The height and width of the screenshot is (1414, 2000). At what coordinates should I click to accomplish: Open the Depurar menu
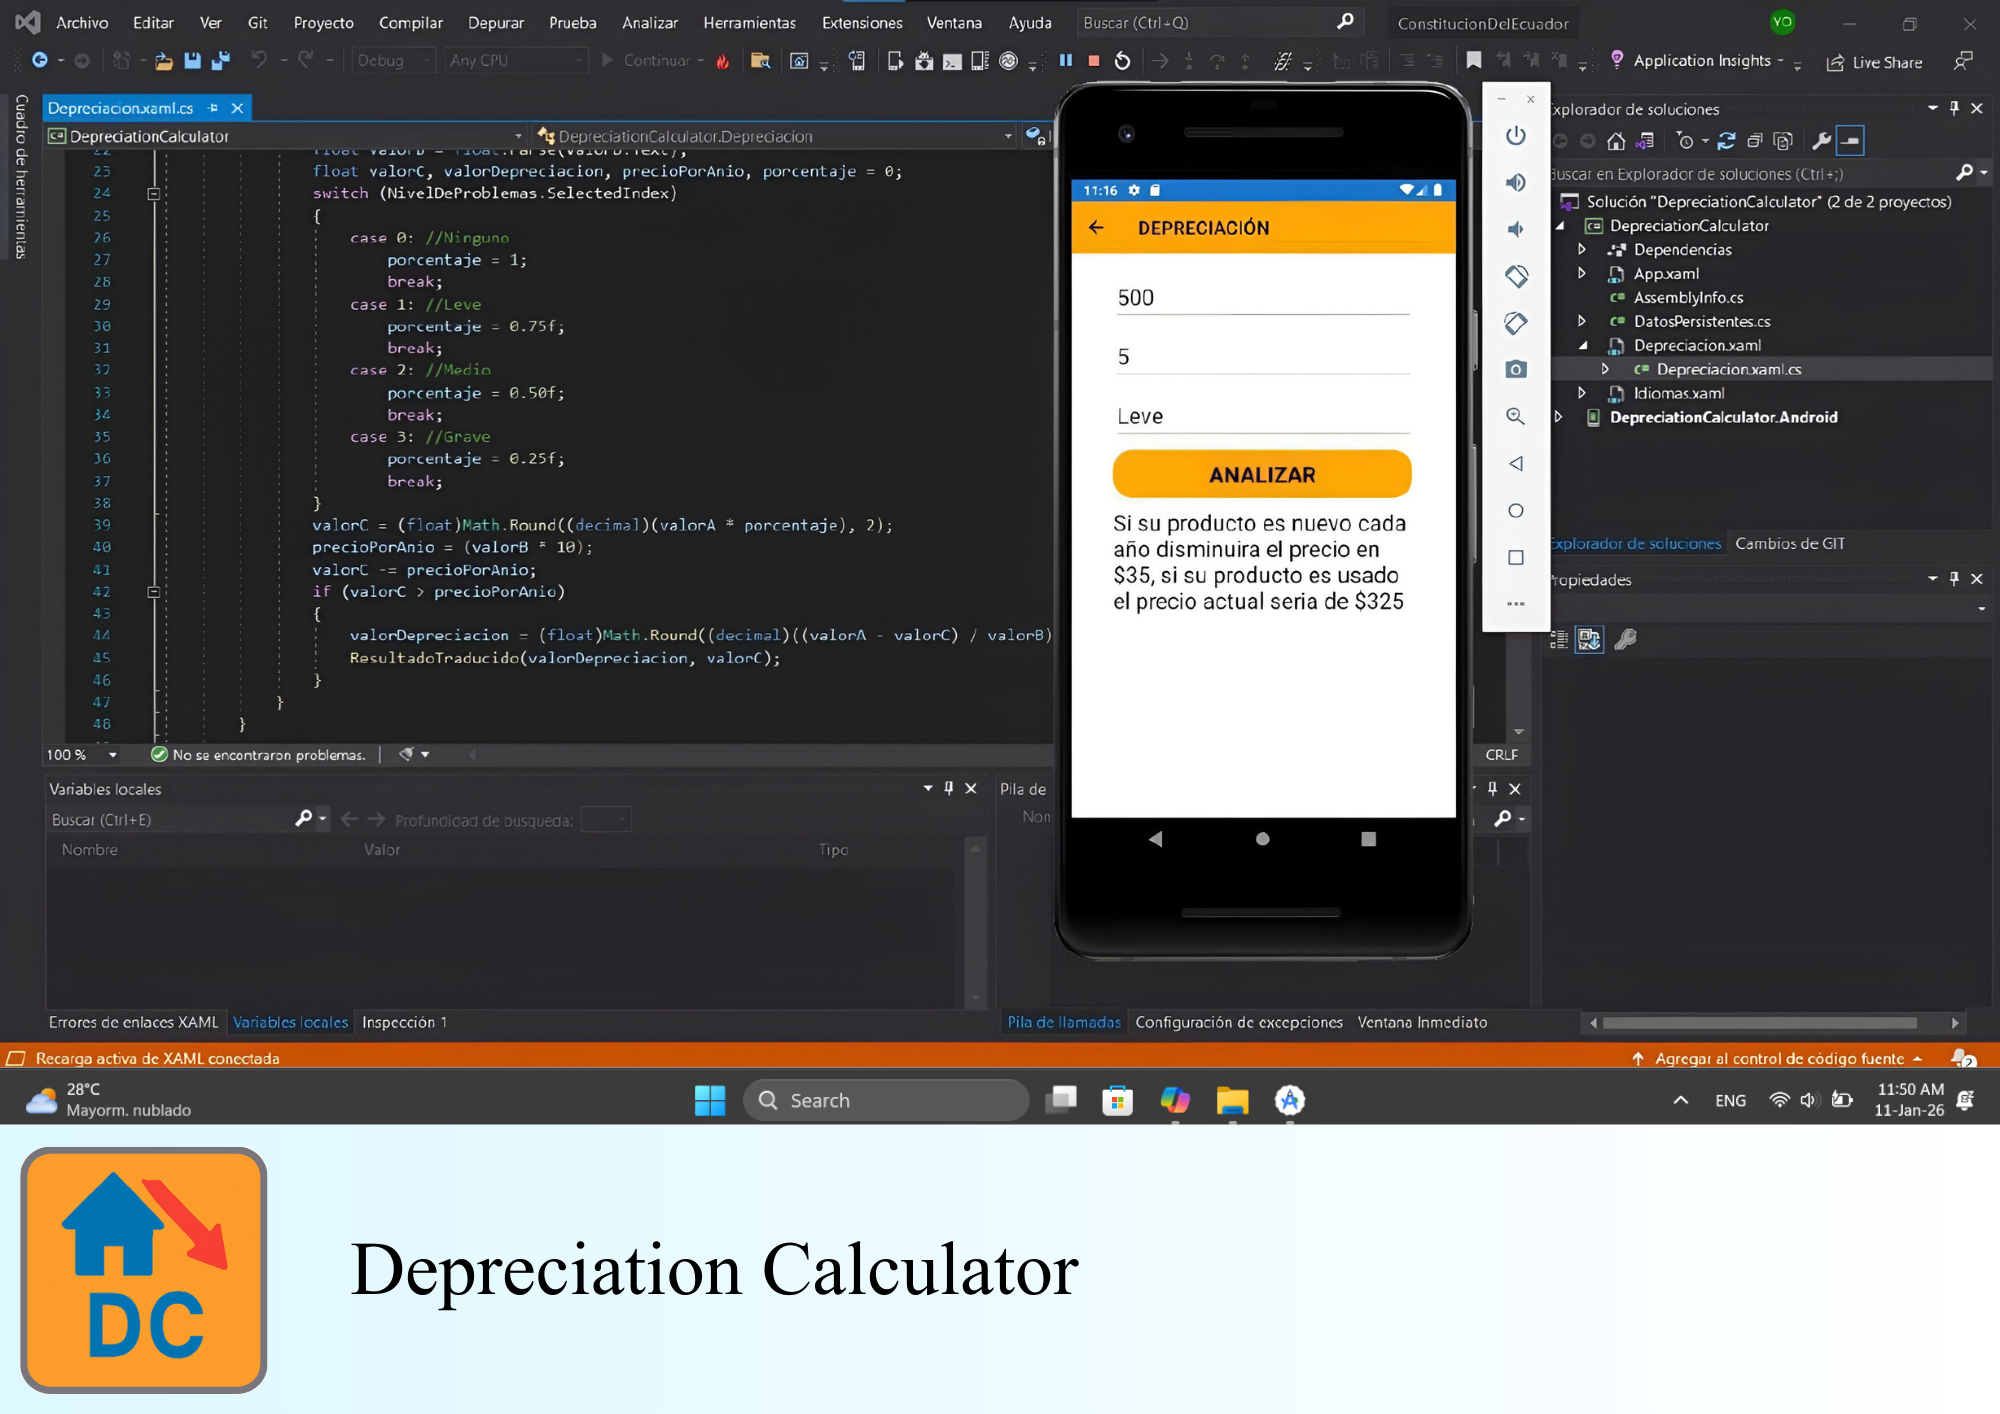point(495,22)
